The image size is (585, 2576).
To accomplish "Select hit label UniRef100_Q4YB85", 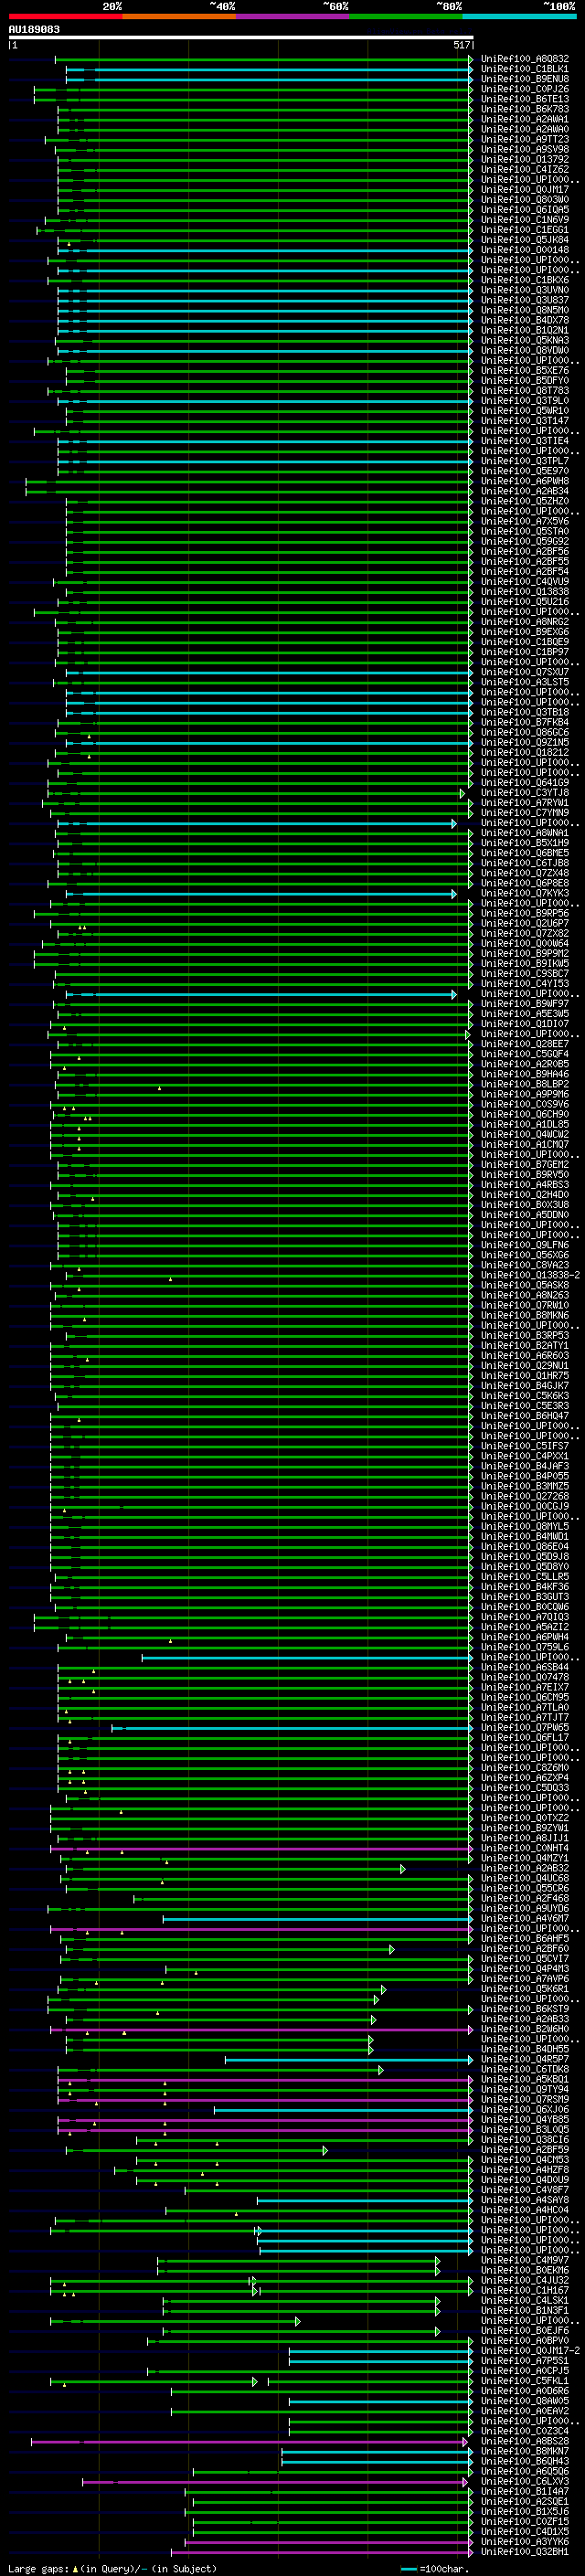I will click(525, 2119).
